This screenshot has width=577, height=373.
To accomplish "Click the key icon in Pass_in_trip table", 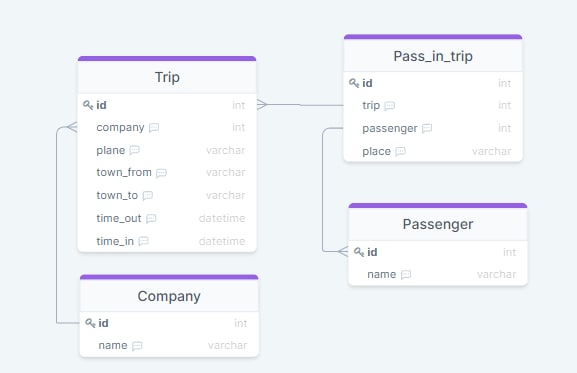I will [x=354, y=83].
